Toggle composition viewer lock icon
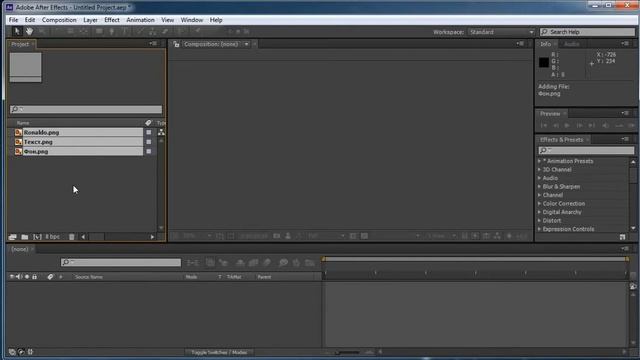The width and height of the screenshot is (640, 360). [176, 44]
